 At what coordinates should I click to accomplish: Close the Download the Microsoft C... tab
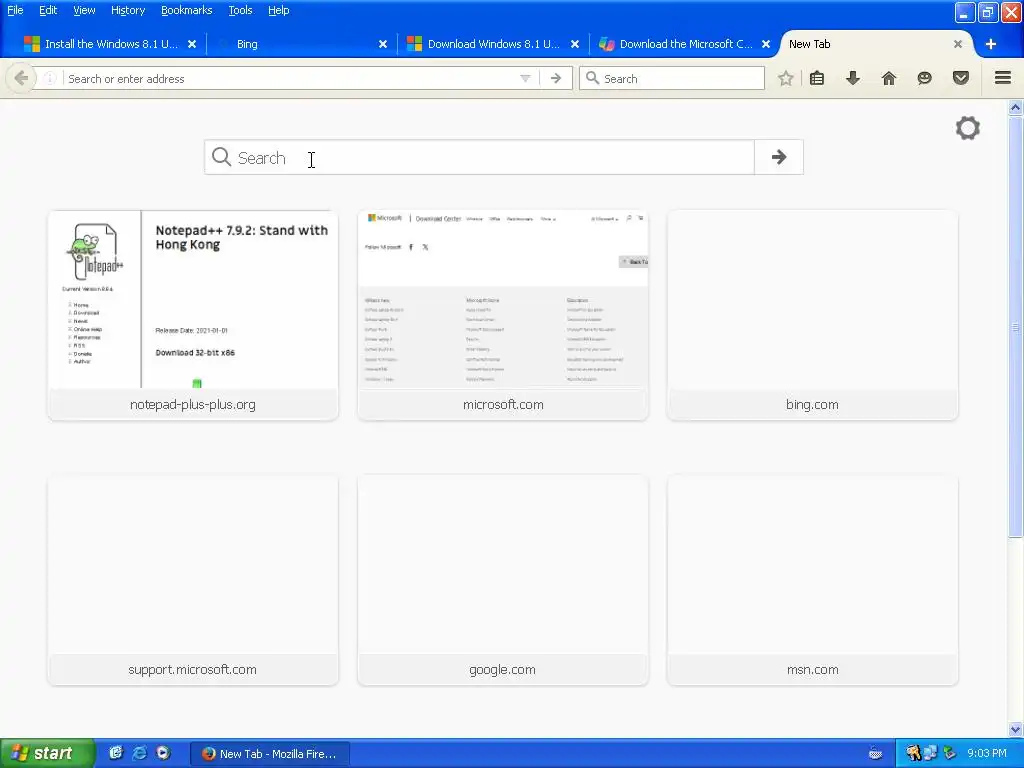pos(766,44)
